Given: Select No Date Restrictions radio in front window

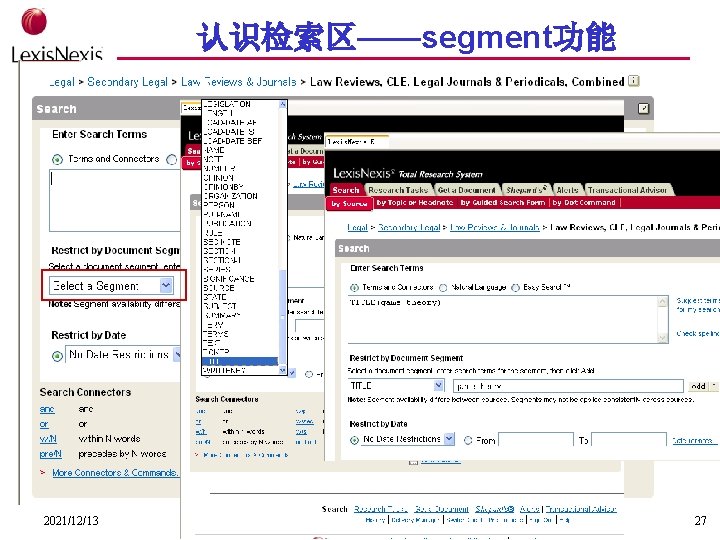Looking at the screenshot, I should coord(354,440).
